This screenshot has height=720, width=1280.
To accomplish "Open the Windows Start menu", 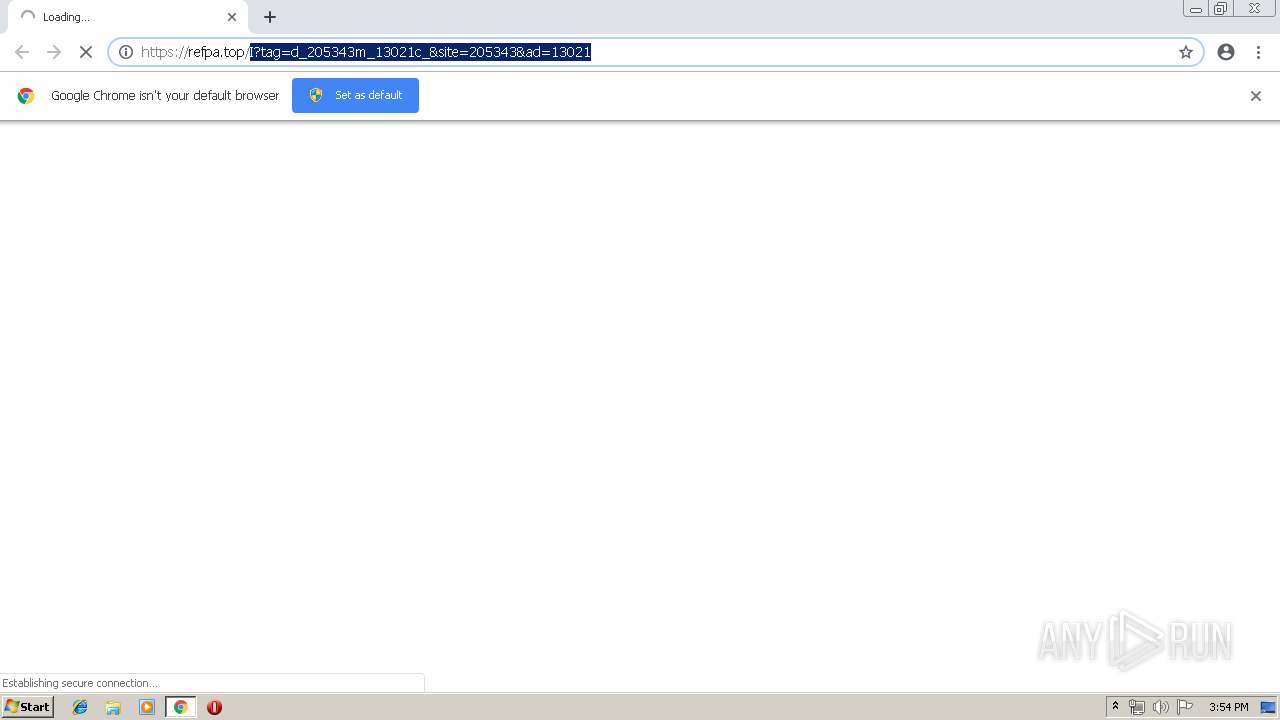I will pyautogui.click(x=28, y=707).
